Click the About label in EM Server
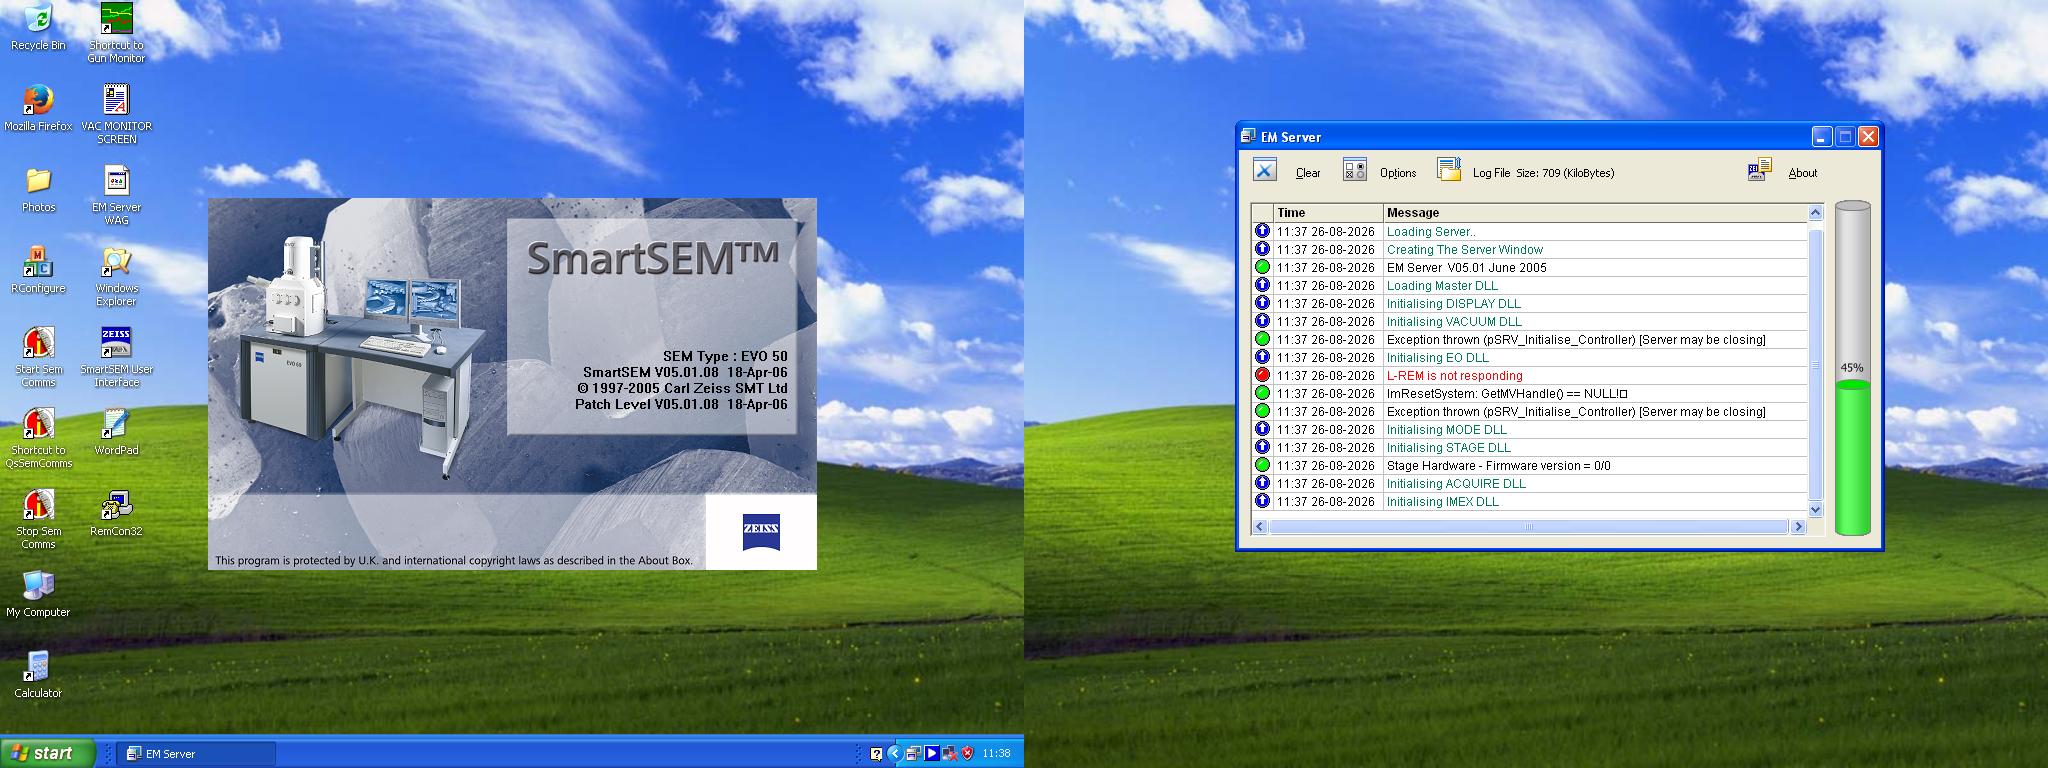The width and height of the screenshot is (2048, 768). (1803, 173)
